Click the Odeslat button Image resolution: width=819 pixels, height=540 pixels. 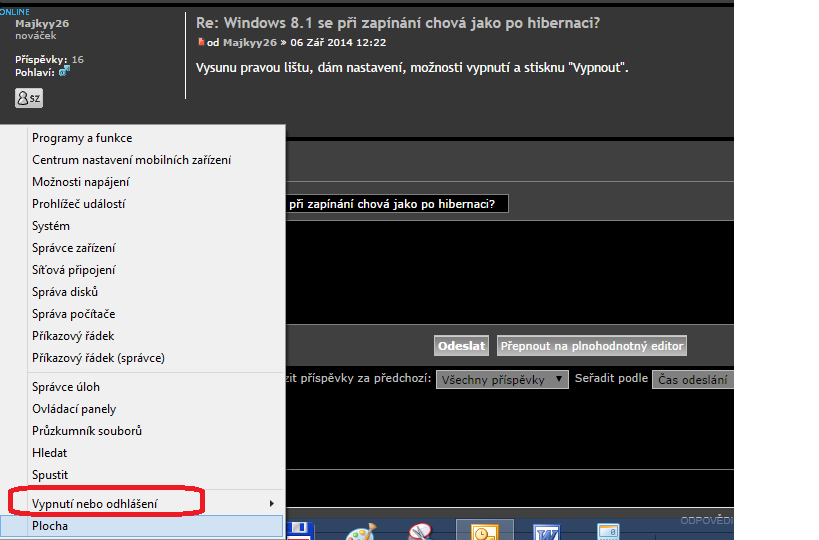[x=461, y=346]
